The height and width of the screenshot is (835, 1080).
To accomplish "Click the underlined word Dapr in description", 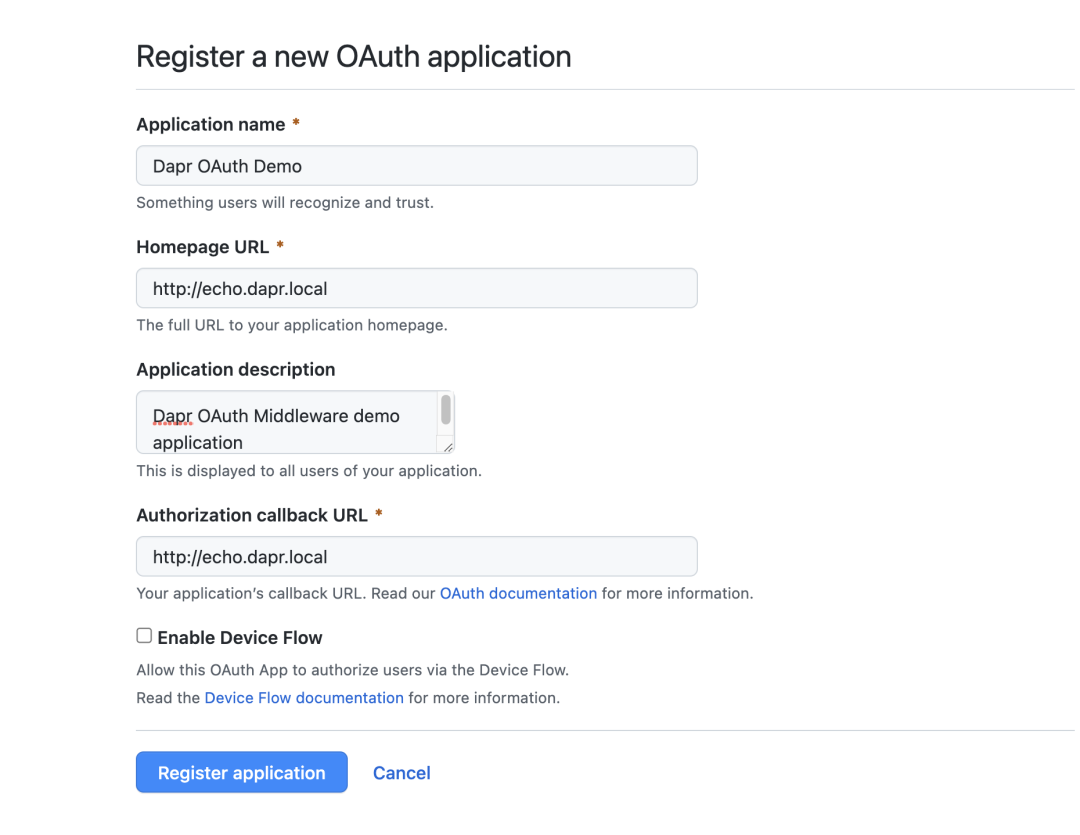I will (172, 416).
